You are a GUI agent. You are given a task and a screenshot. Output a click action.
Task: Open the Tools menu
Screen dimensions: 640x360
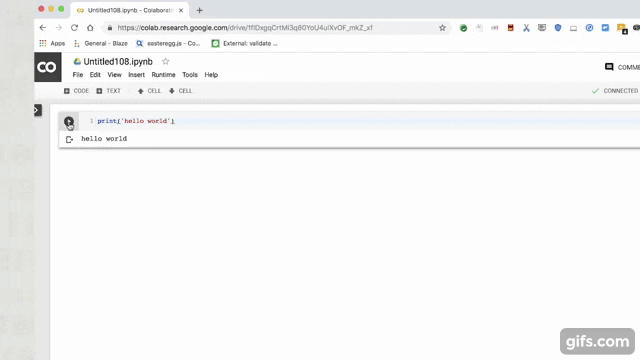pyautogui.click(x=190, y=75)
